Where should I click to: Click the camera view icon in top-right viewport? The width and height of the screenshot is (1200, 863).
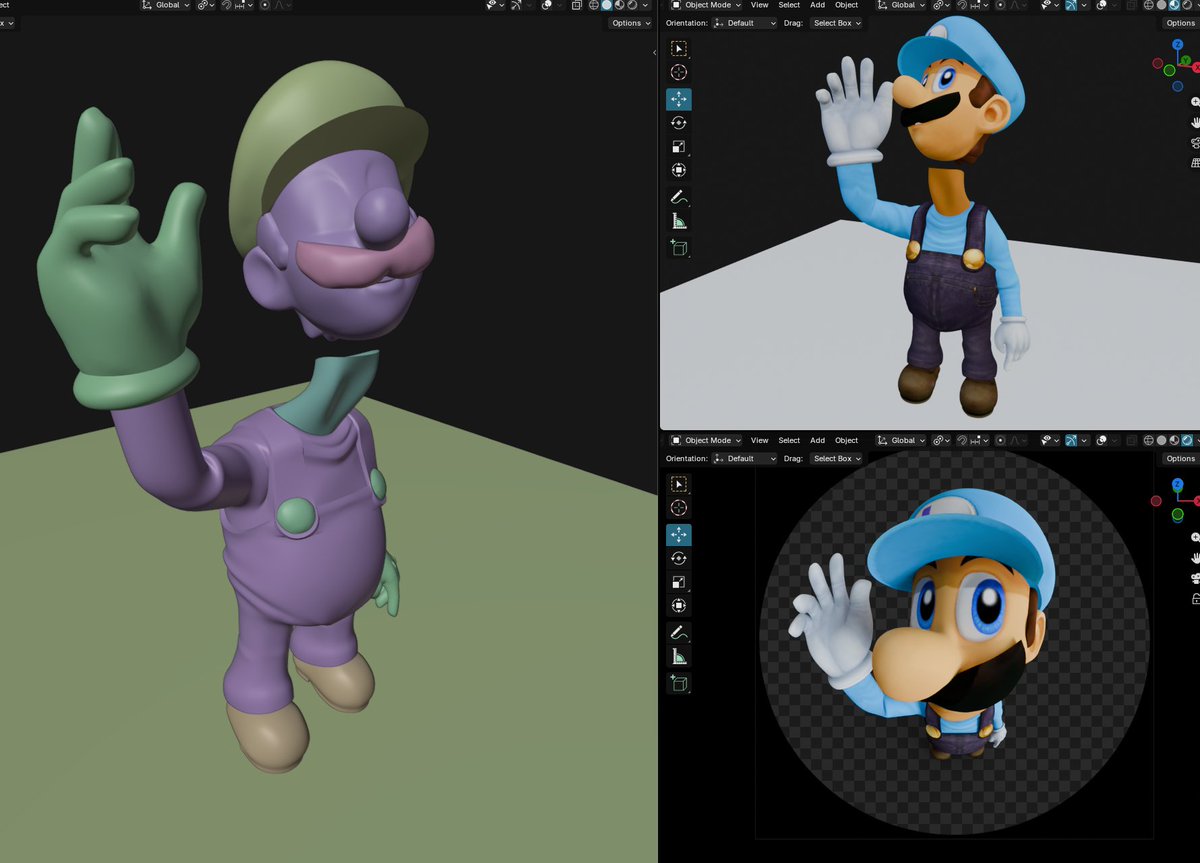(1195, 142)
